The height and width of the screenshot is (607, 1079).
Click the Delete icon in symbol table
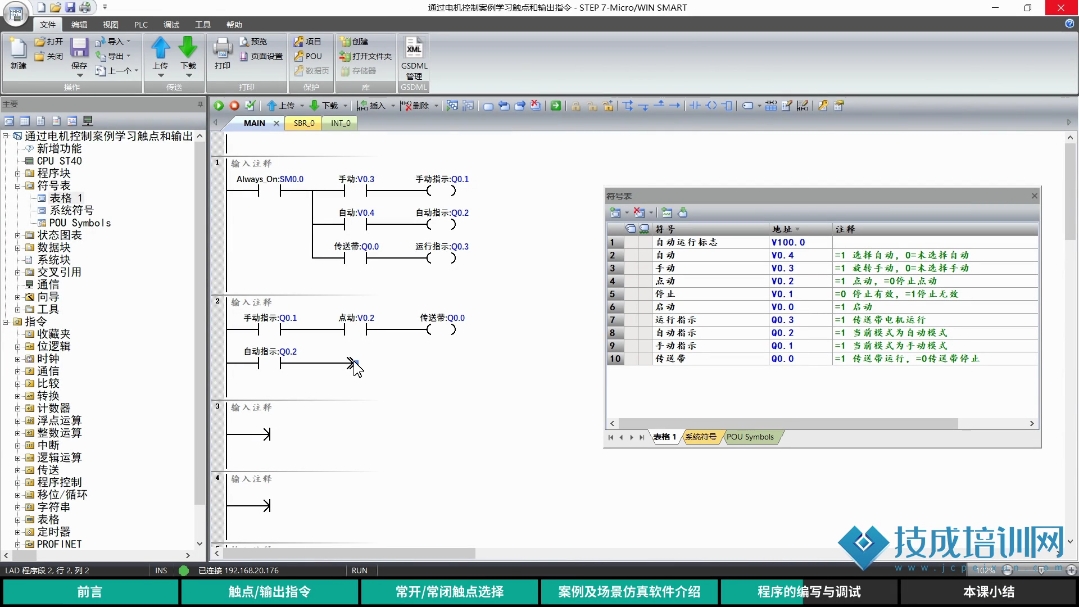639,213
